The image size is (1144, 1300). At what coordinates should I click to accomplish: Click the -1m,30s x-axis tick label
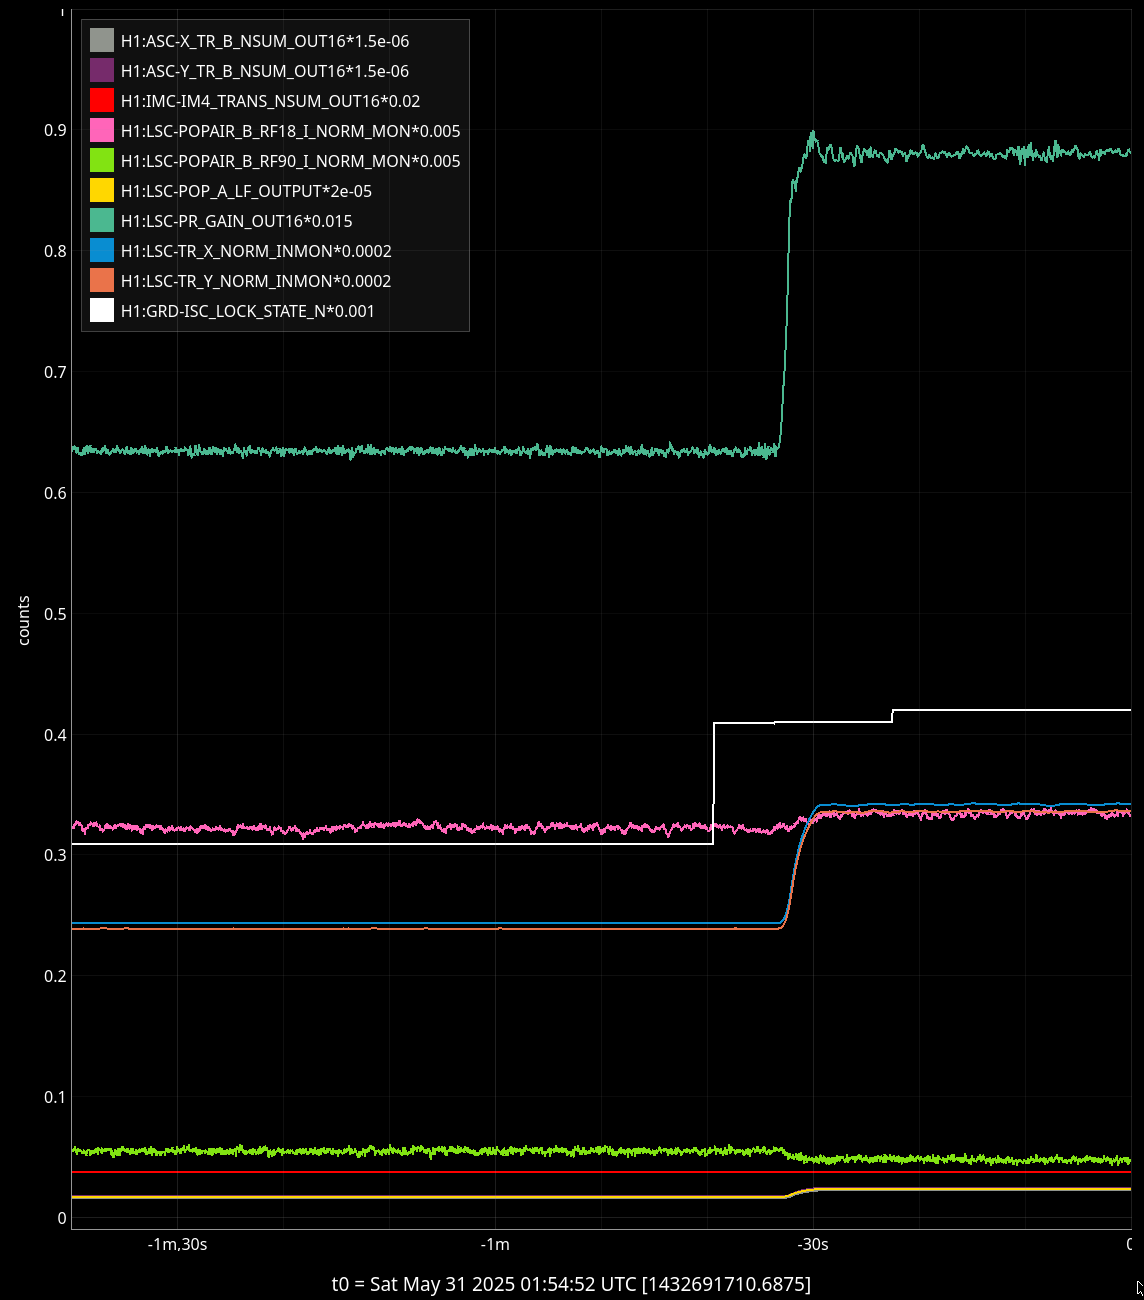coord(177,1244)
